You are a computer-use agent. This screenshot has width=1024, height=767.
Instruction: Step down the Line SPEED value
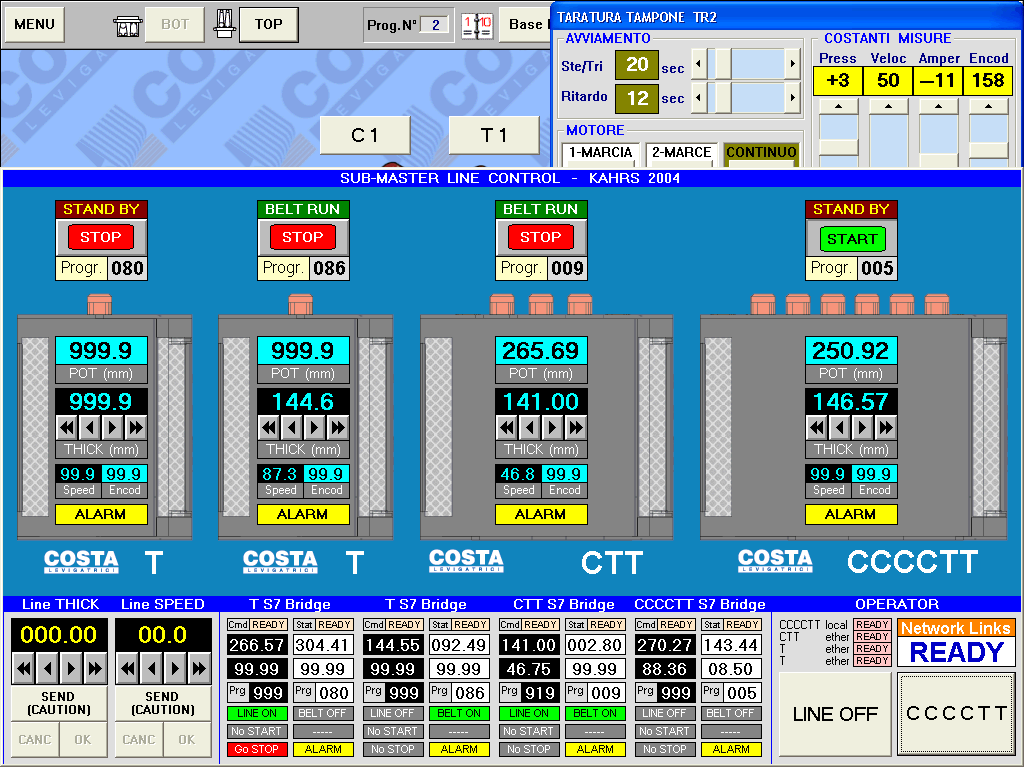pos(152,668)
